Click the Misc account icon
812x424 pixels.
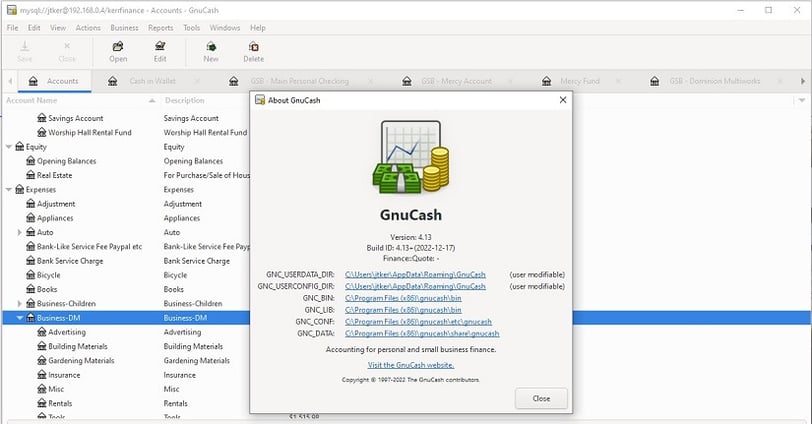[x=42, y=389]
